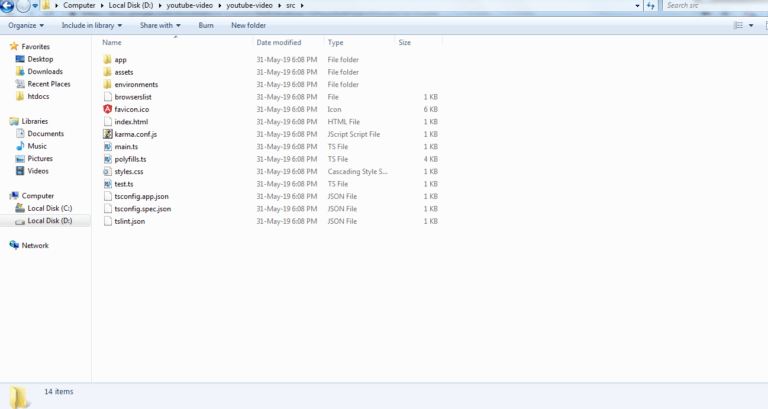Image resolution: width=768 pixels, height=409 pixels.
Task: Select the tsconfig.app.json file
Action: click(141, 196)
